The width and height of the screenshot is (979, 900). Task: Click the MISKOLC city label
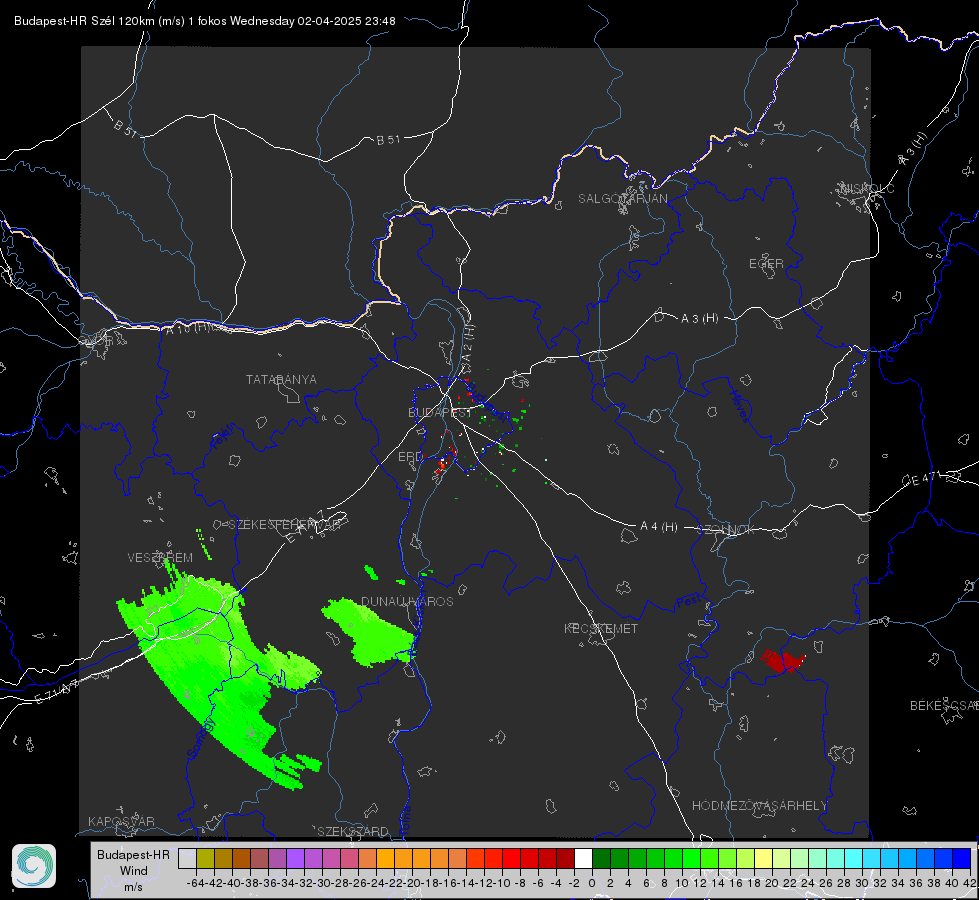[867, 188]
